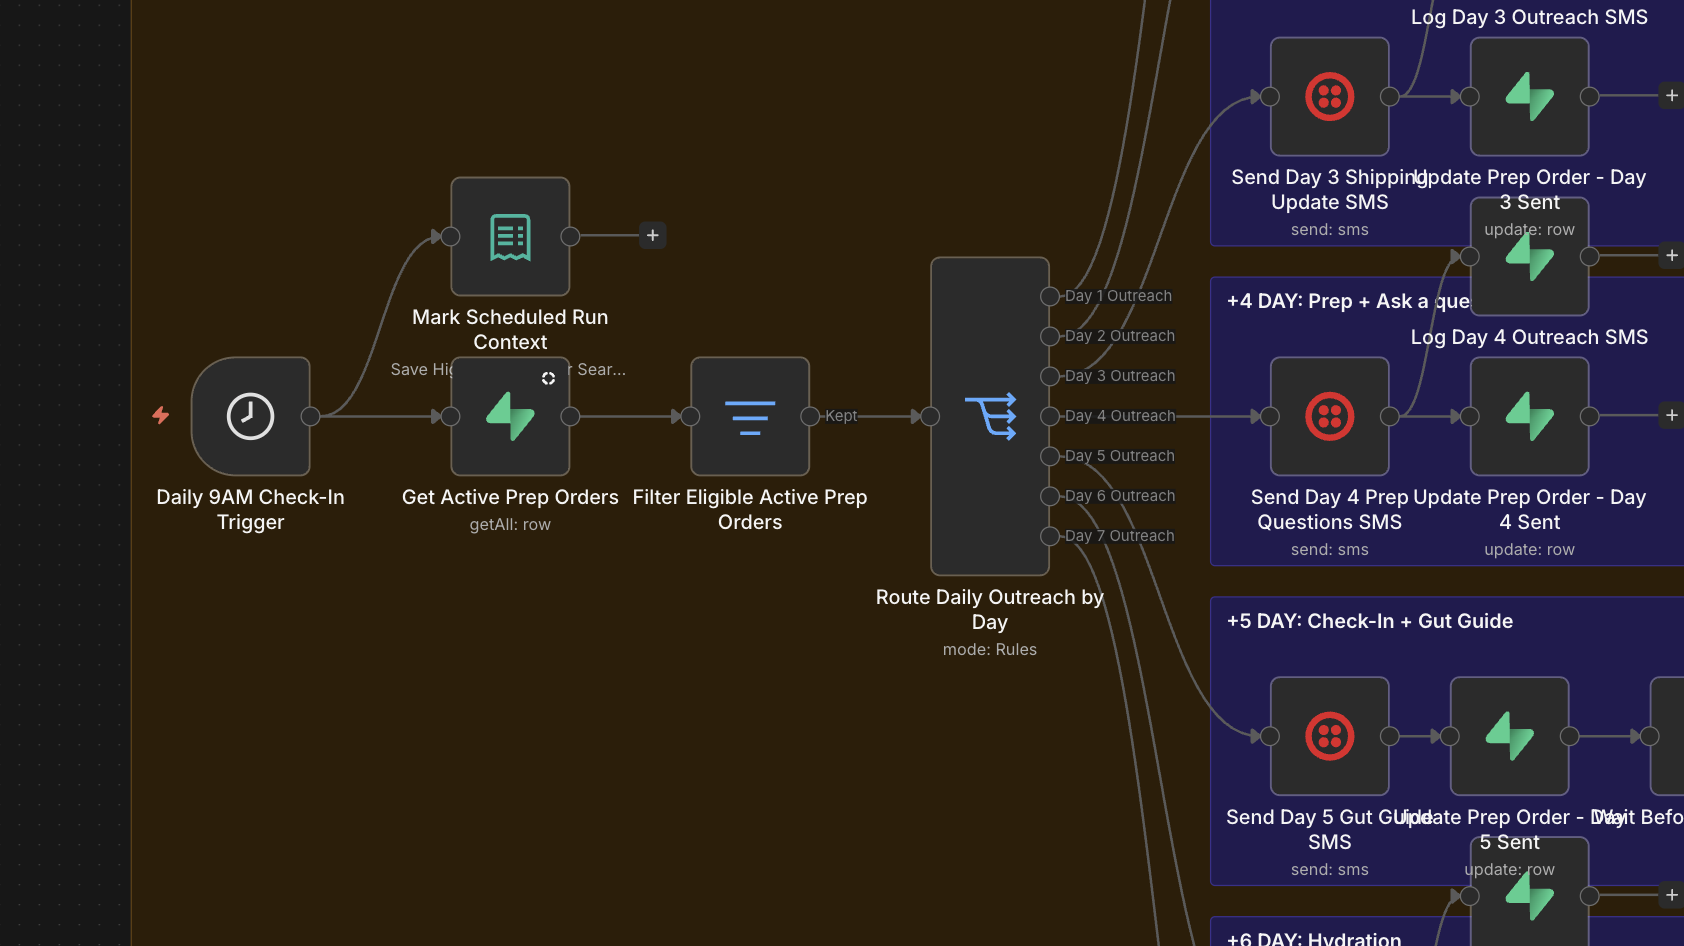Add a node after Update Prep Order Day 3 Sent
This screenshot has height=946, width=1684.
(x=1671, y=96)
